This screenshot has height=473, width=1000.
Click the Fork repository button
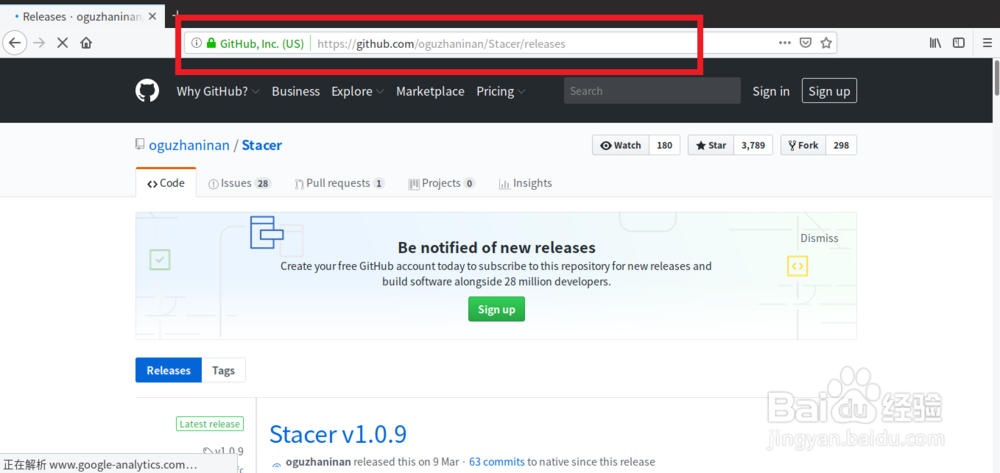tap(804, 145)
